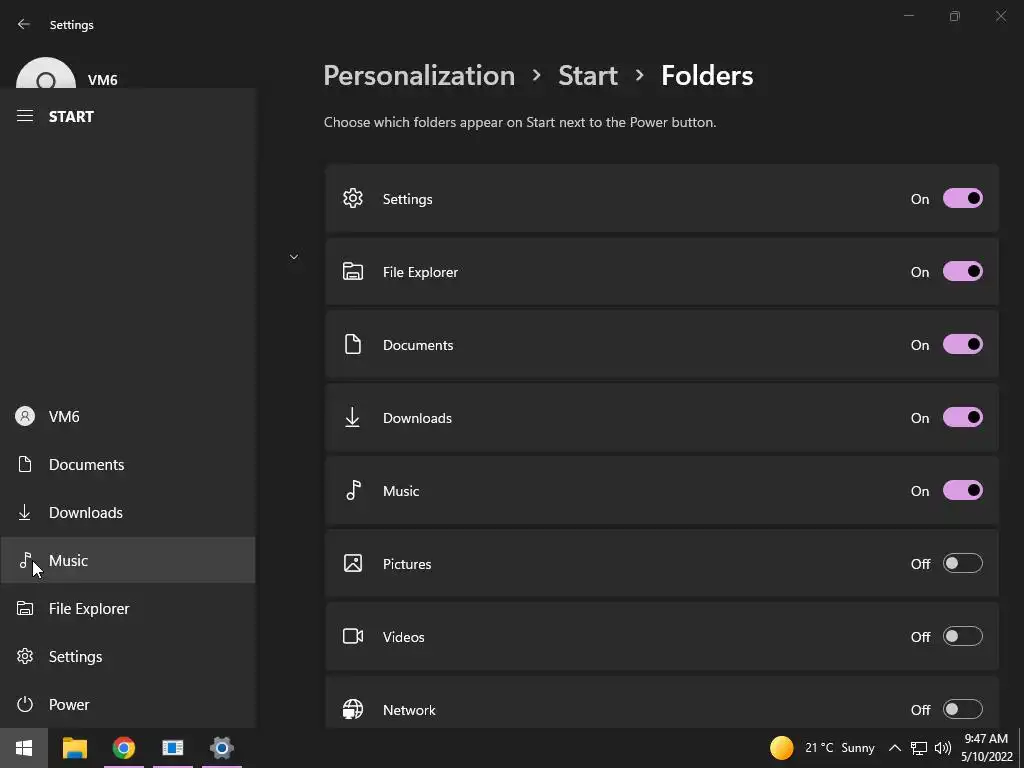
Task: Open Power in Start menu
Action: [x=69, y=704]
